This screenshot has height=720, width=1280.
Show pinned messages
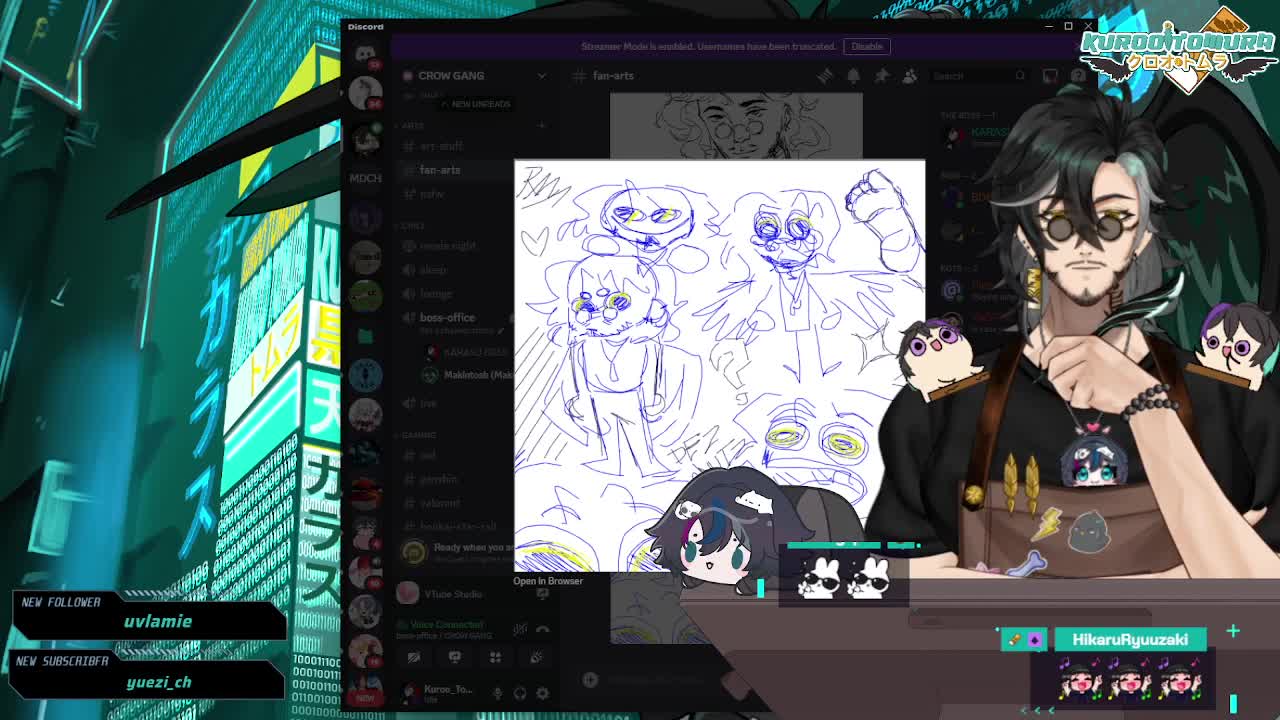pyautogui.click(x=881, y=76)
